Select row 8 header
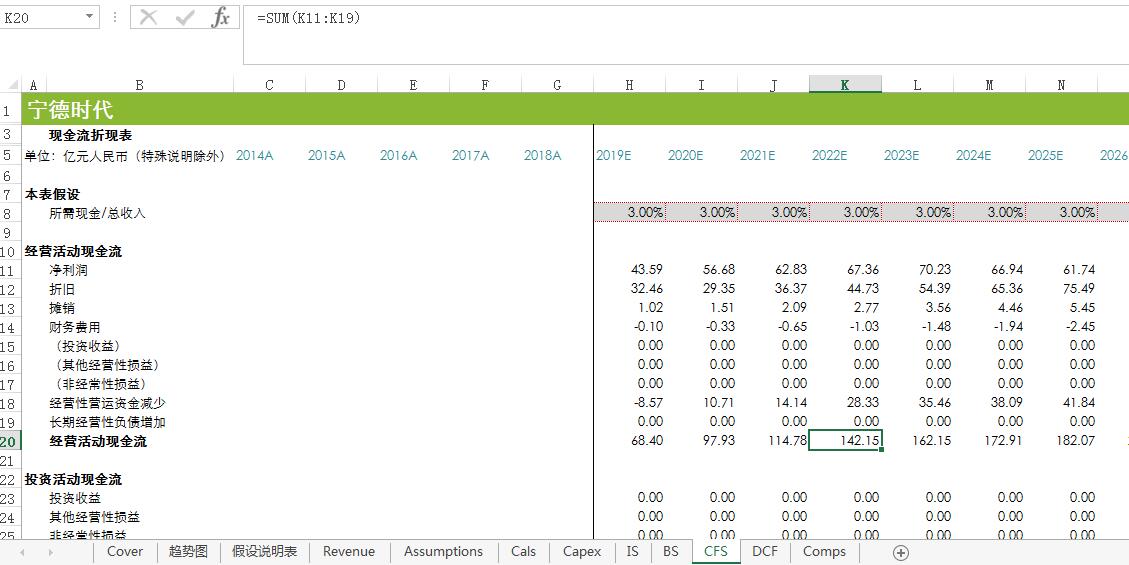The width and height of the screenshot is (1129, 565). point(11,213)
